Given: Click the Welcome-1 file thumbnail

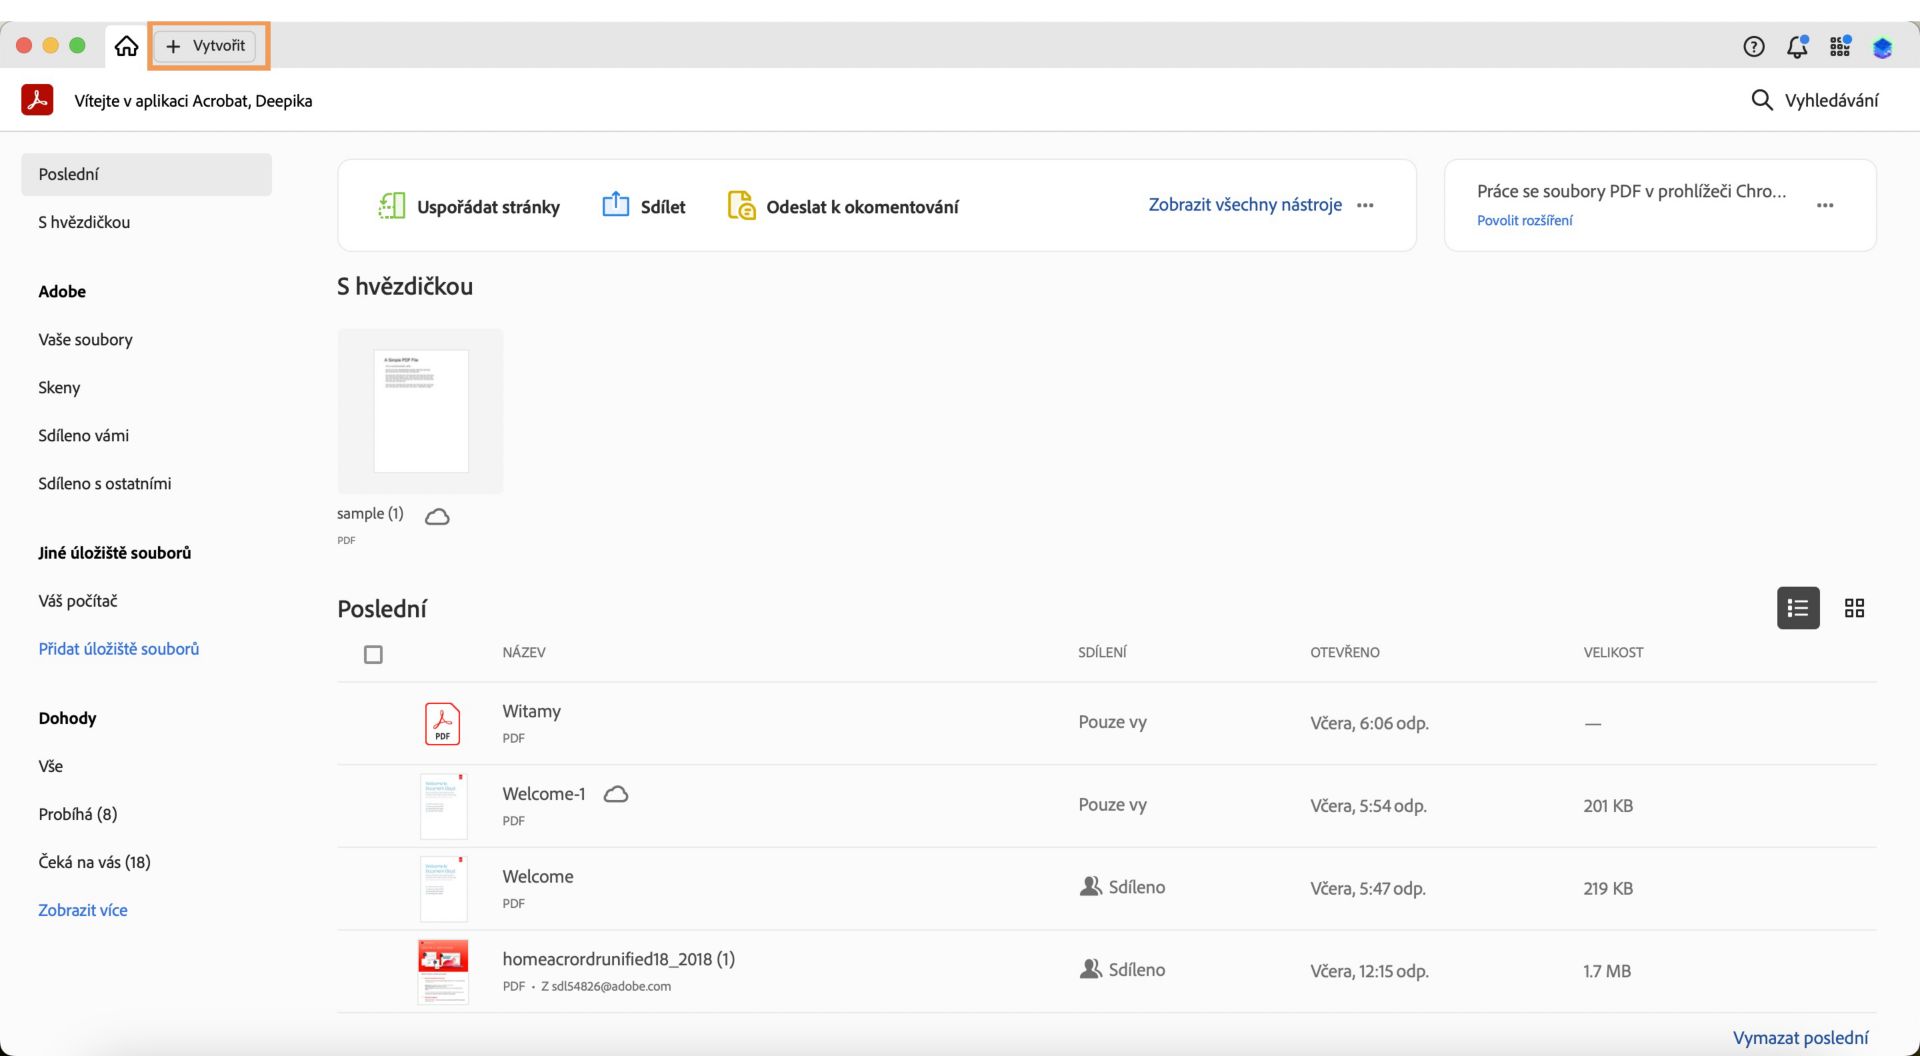Looking at the screenshot, I should (443, 806).
